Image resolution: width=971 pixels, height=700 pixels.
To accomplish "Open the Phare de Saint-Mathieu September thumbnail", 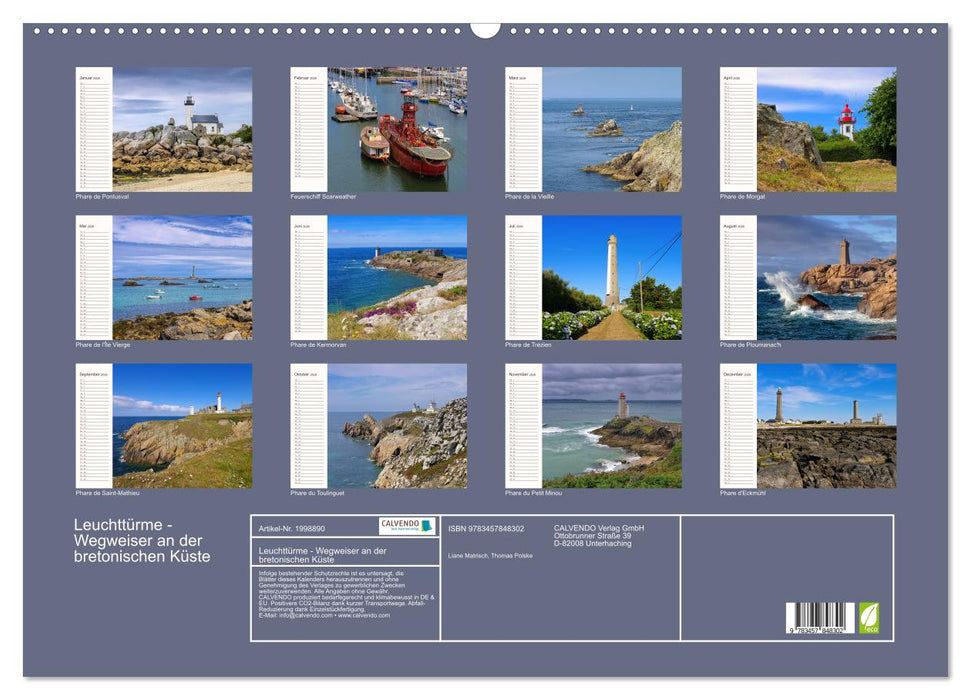I will (181, 425).
